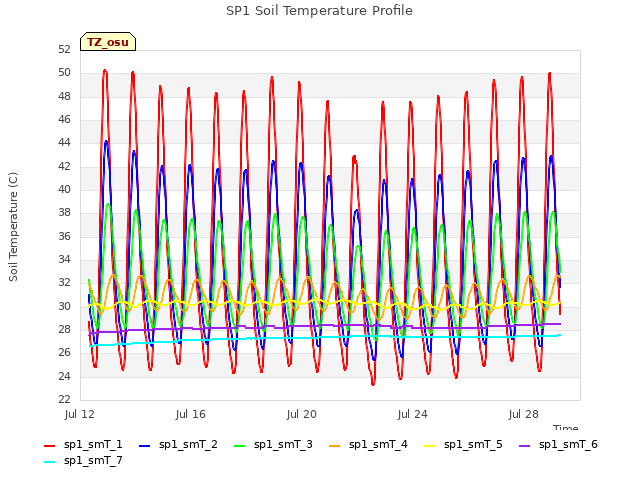Image resolution: width=640 pixels, height=480 pixels.
Task: Click the 36 y-axis tick label
Action: point(64,236)
